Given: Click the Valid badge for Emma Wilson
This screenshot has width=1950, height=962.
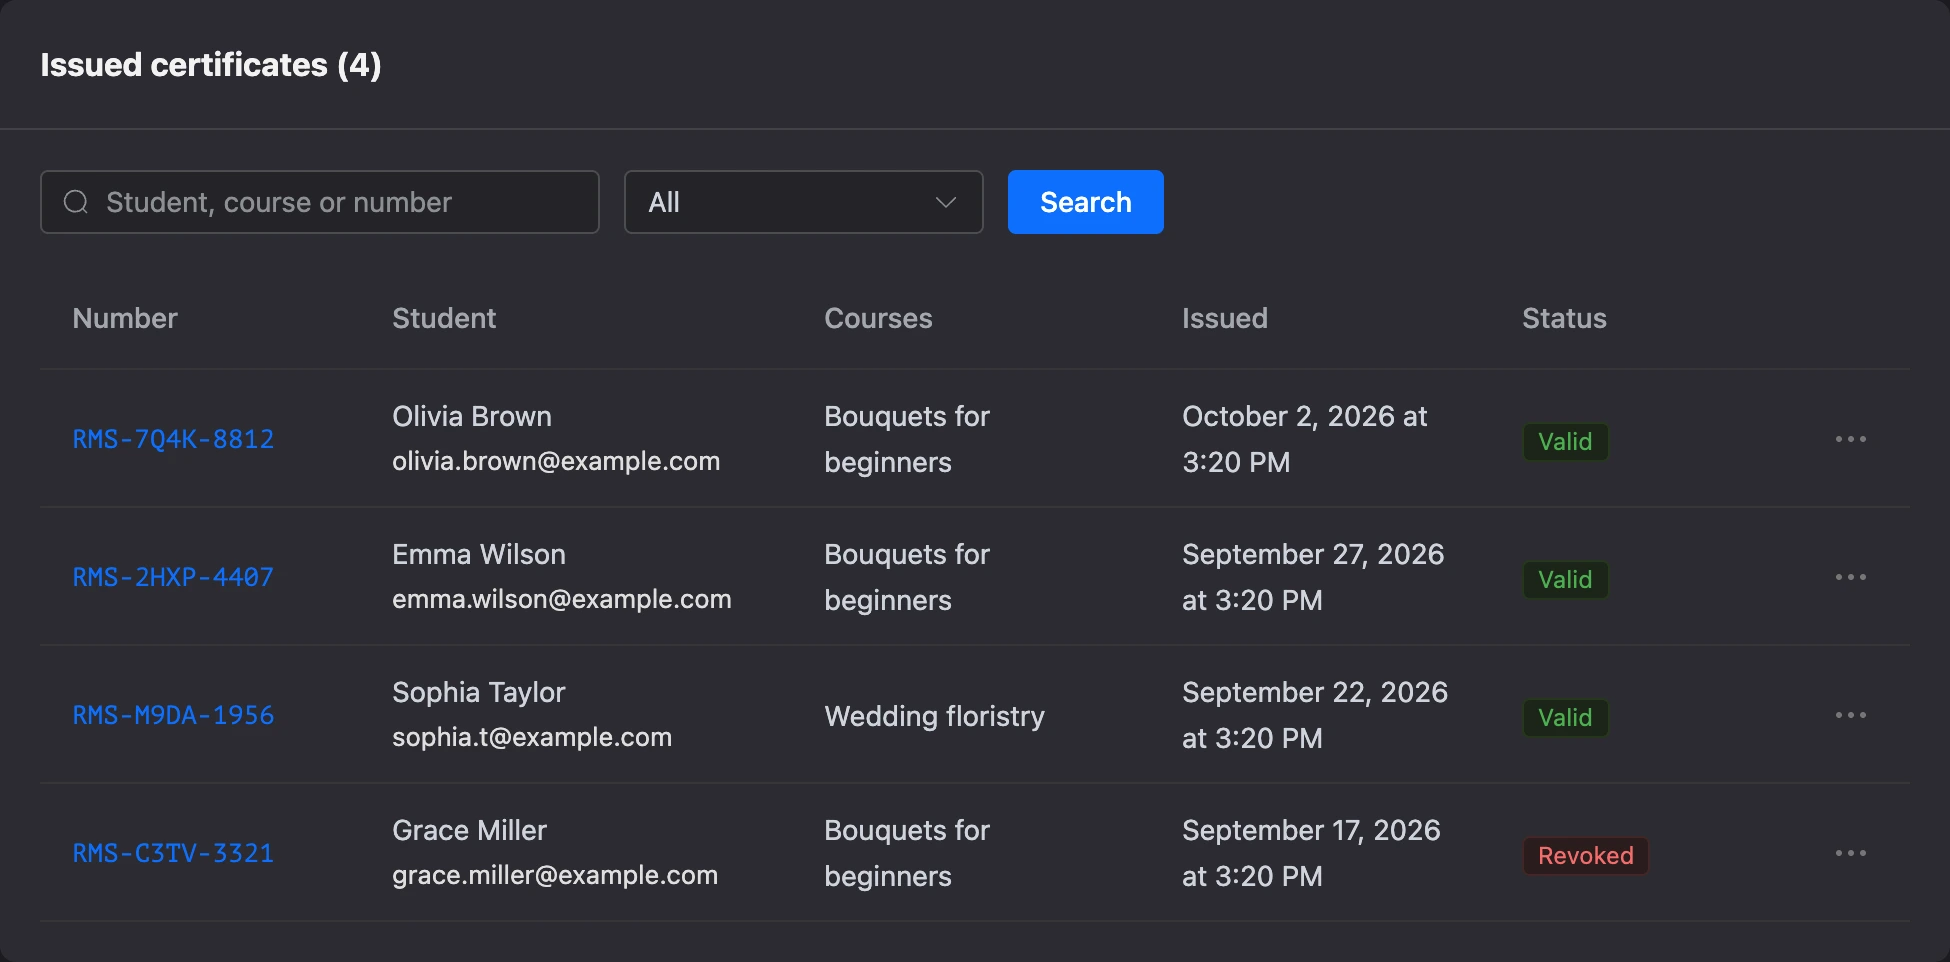Looking at the screenshot, I should point(1565,579).
